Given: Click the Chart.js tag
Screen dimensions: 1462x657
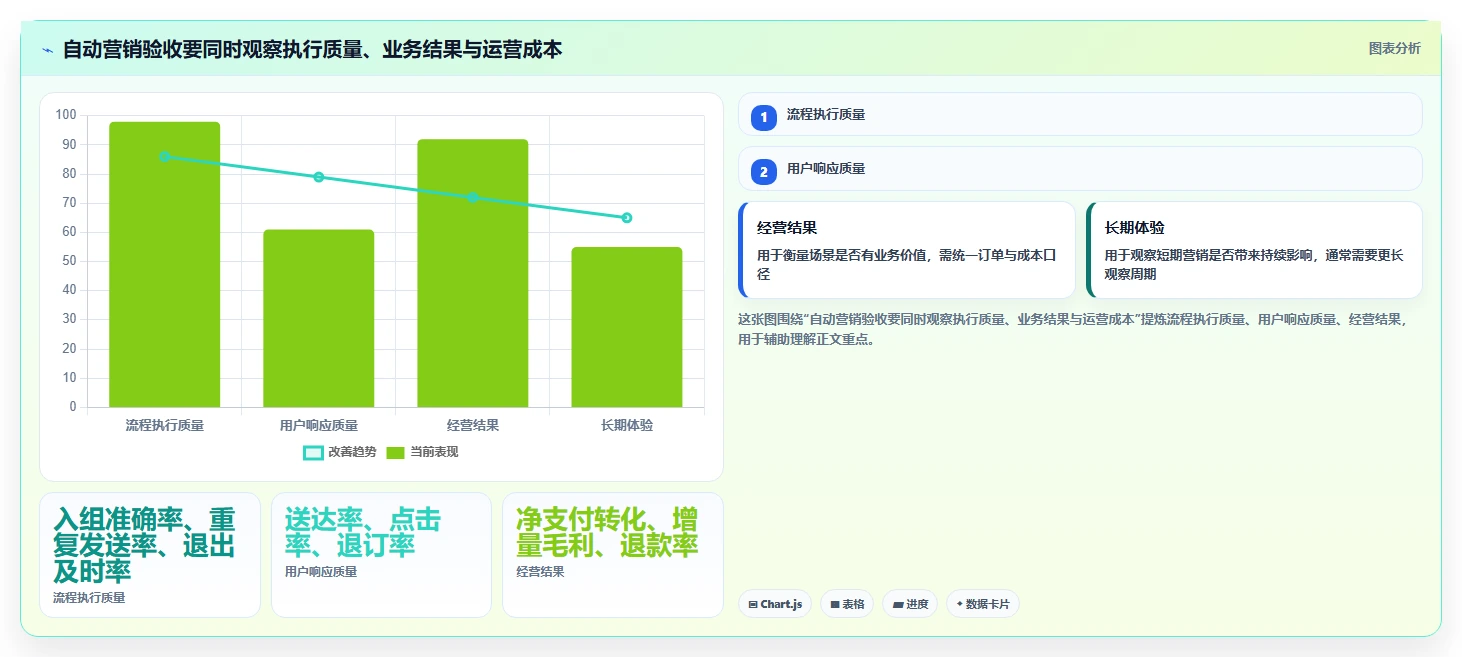Looking at the screenshot, I should click(x=775, y=604).
